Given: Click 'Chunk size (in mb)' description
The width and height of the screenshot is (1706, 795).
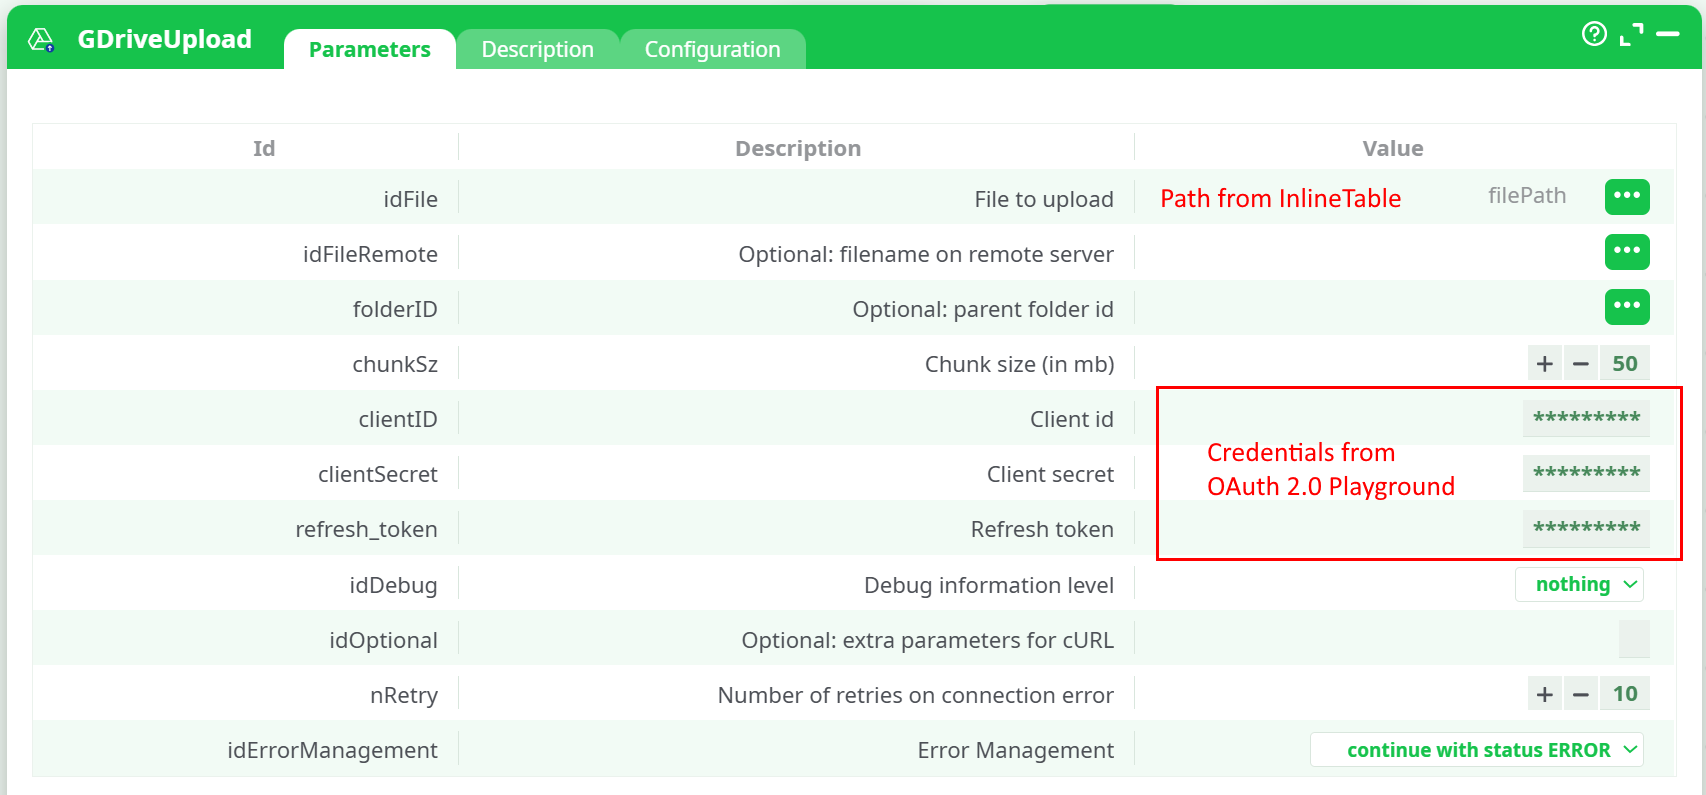Looking at the screenshot, I should (1019, 364).
